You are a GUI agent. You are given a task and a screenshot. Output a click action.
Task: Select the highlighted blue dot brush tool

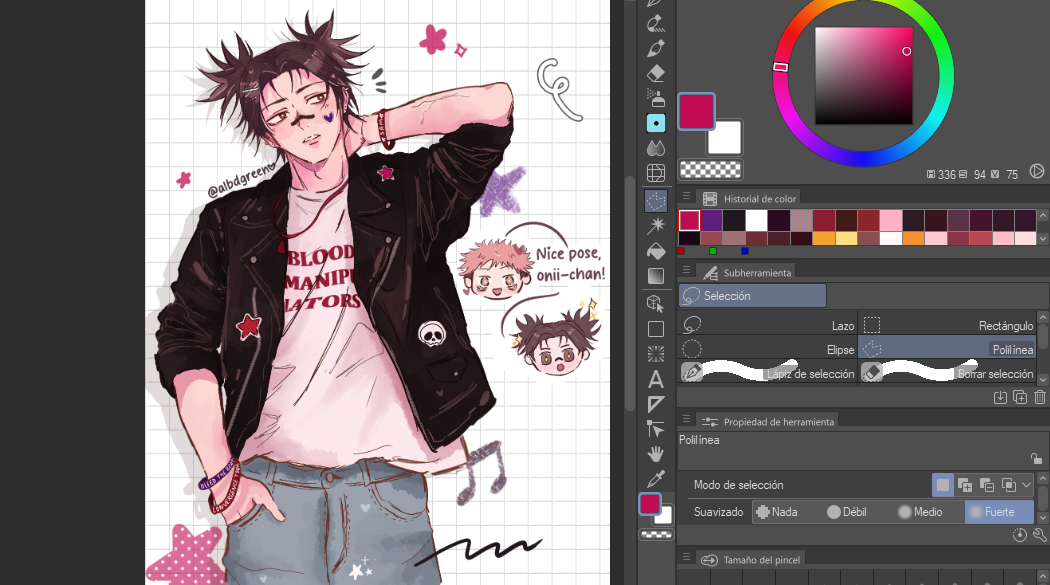pos(656,123)
